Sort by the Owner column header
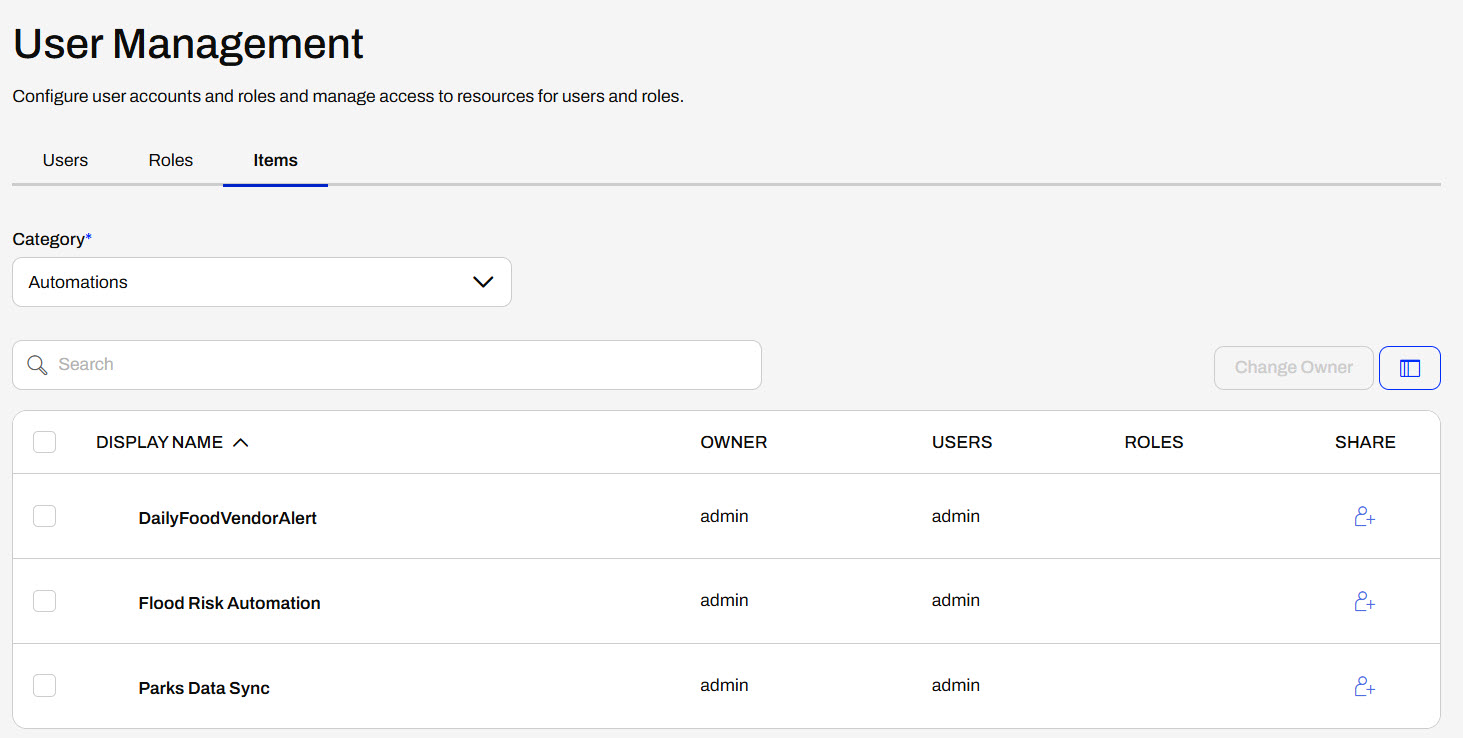This screenshot has height=738, width=1463. pos(733,442)
